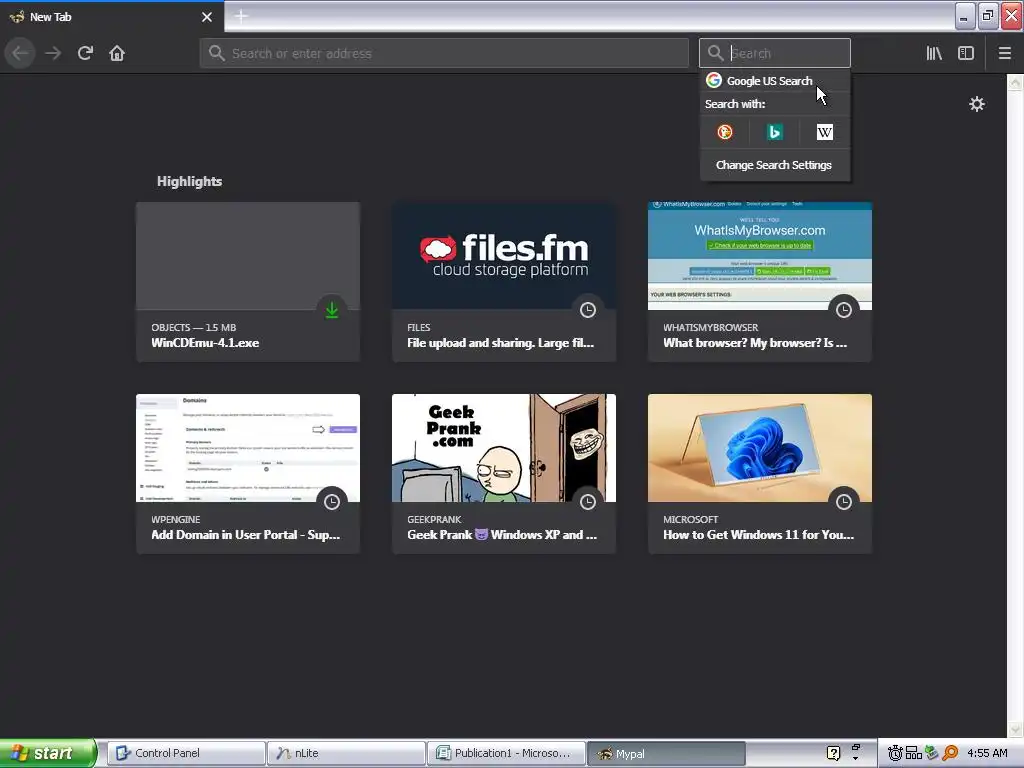Close the New Tab tab
Screen dimensions: 1024x768
pos(207,17)
